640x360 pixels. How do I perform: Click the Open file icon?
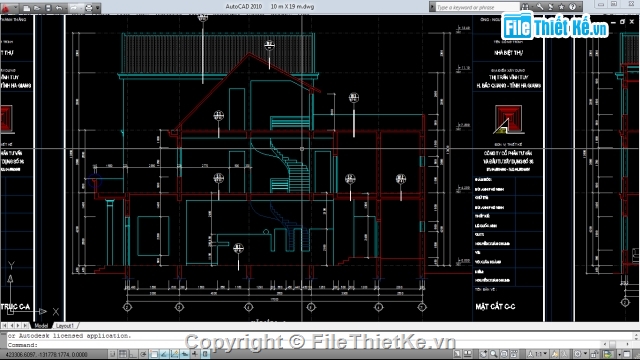[x=37, y=8]
